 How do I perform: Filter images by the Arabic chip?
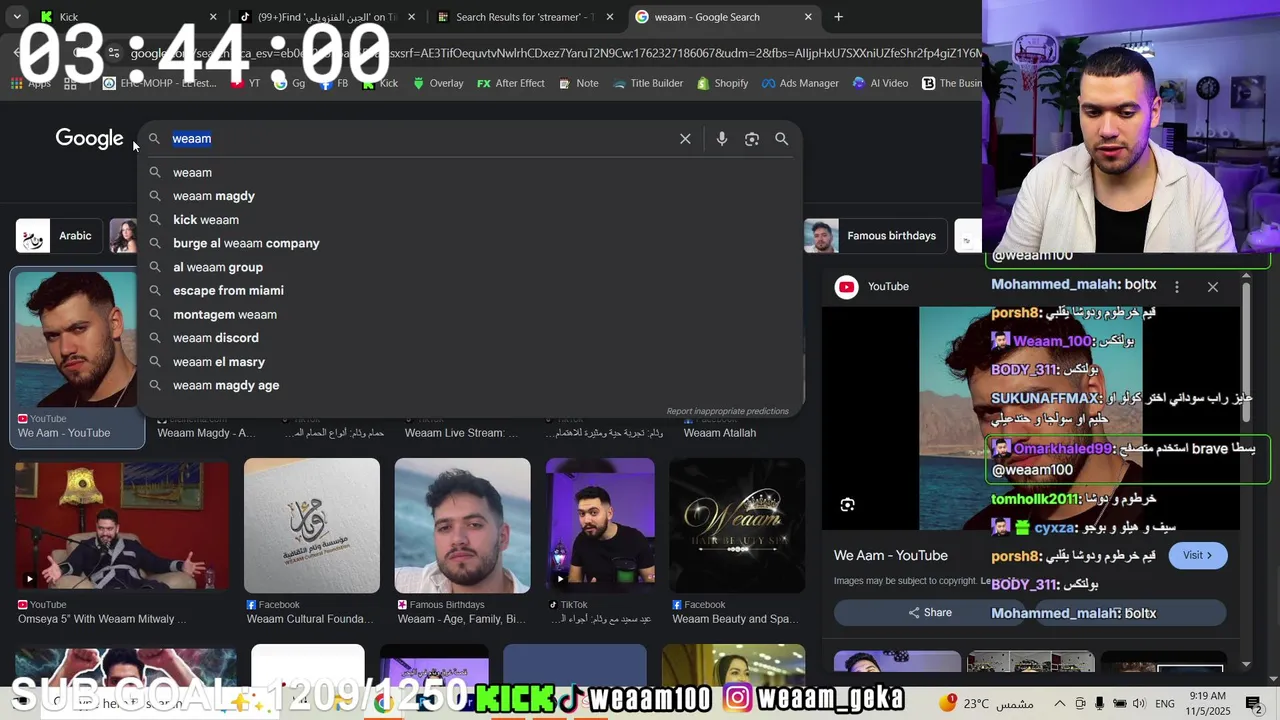[x=60, y=236]
